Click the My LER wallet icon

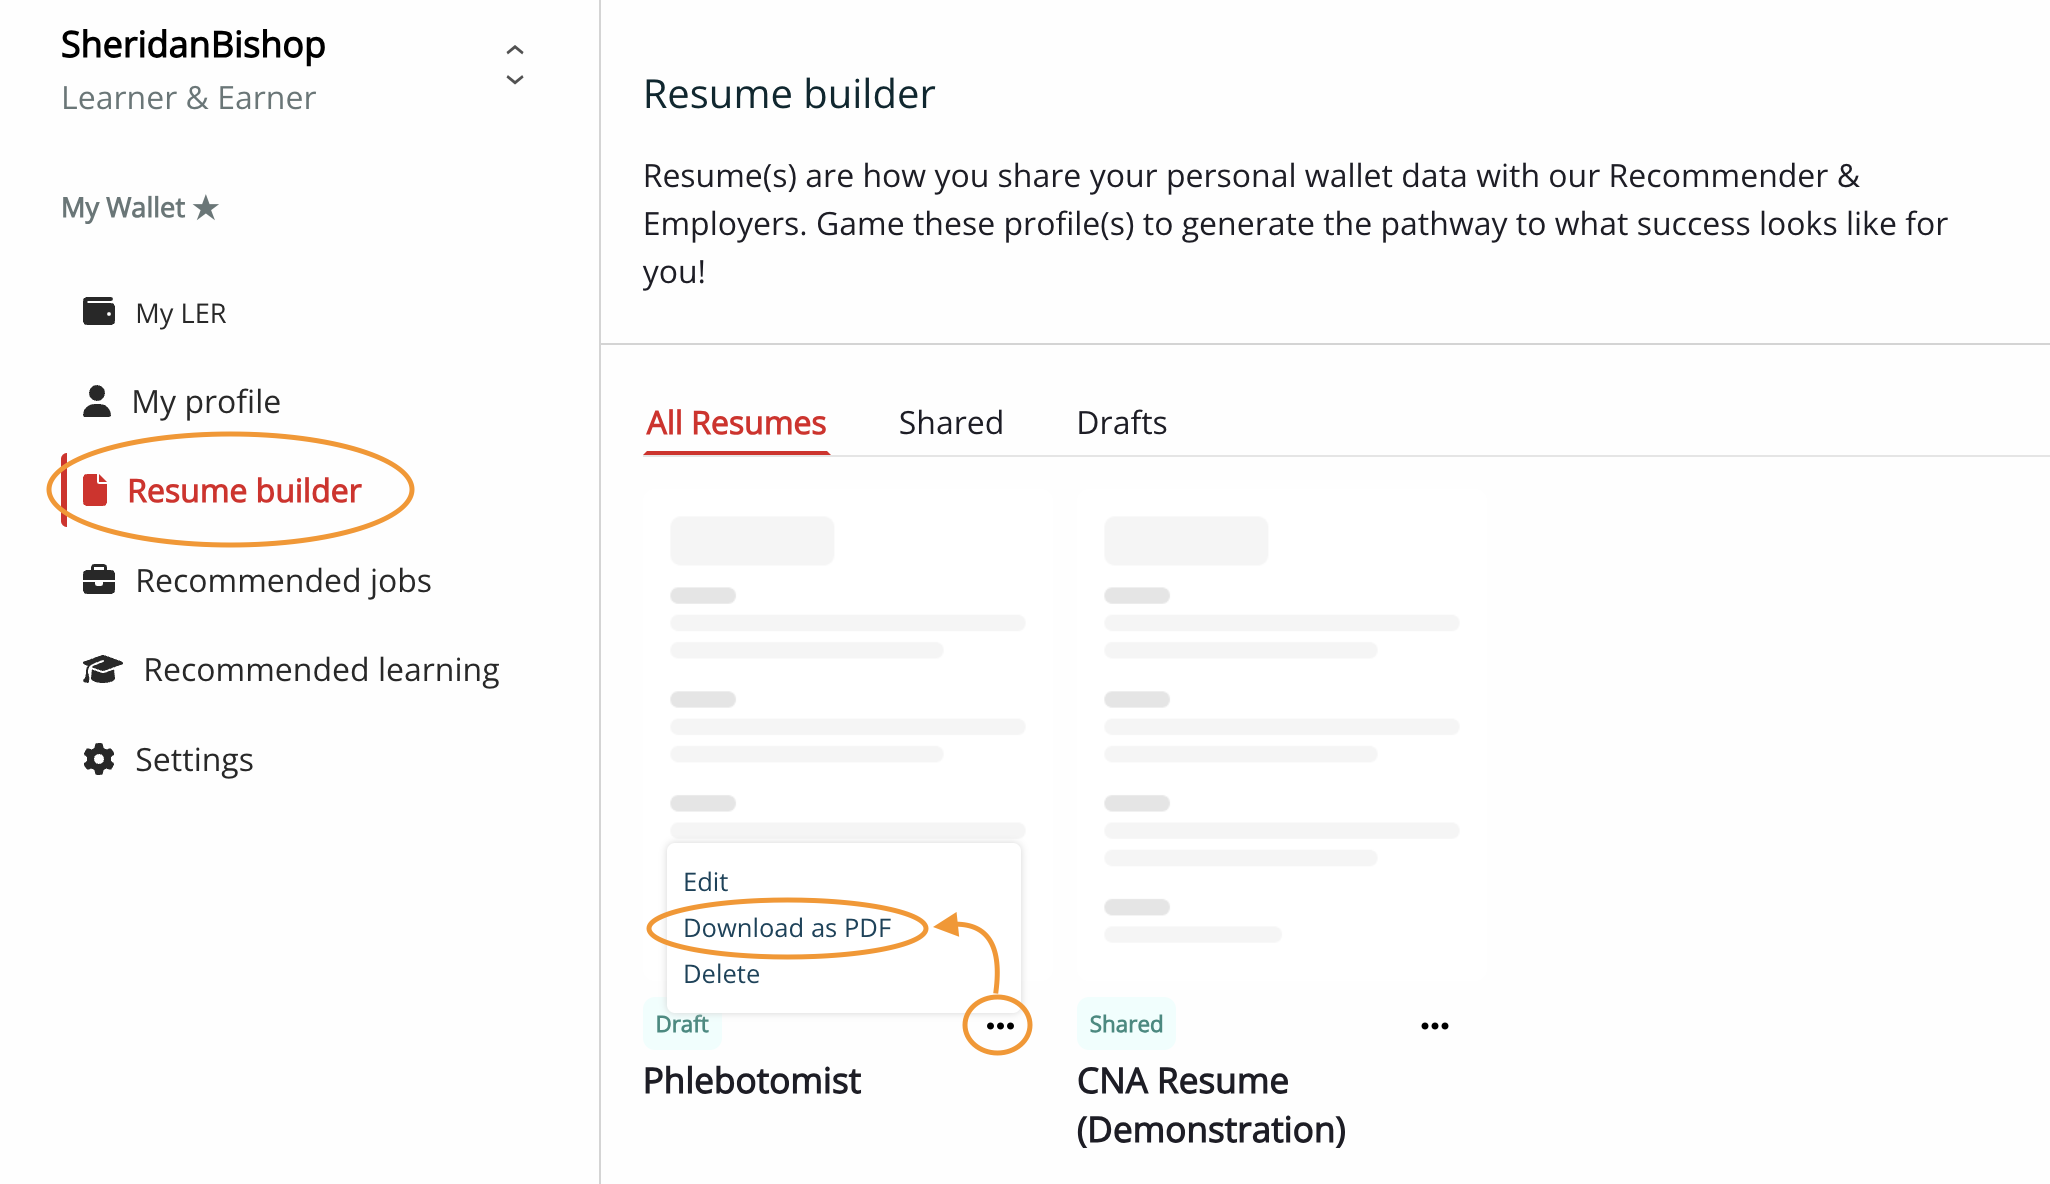(99, 312)
